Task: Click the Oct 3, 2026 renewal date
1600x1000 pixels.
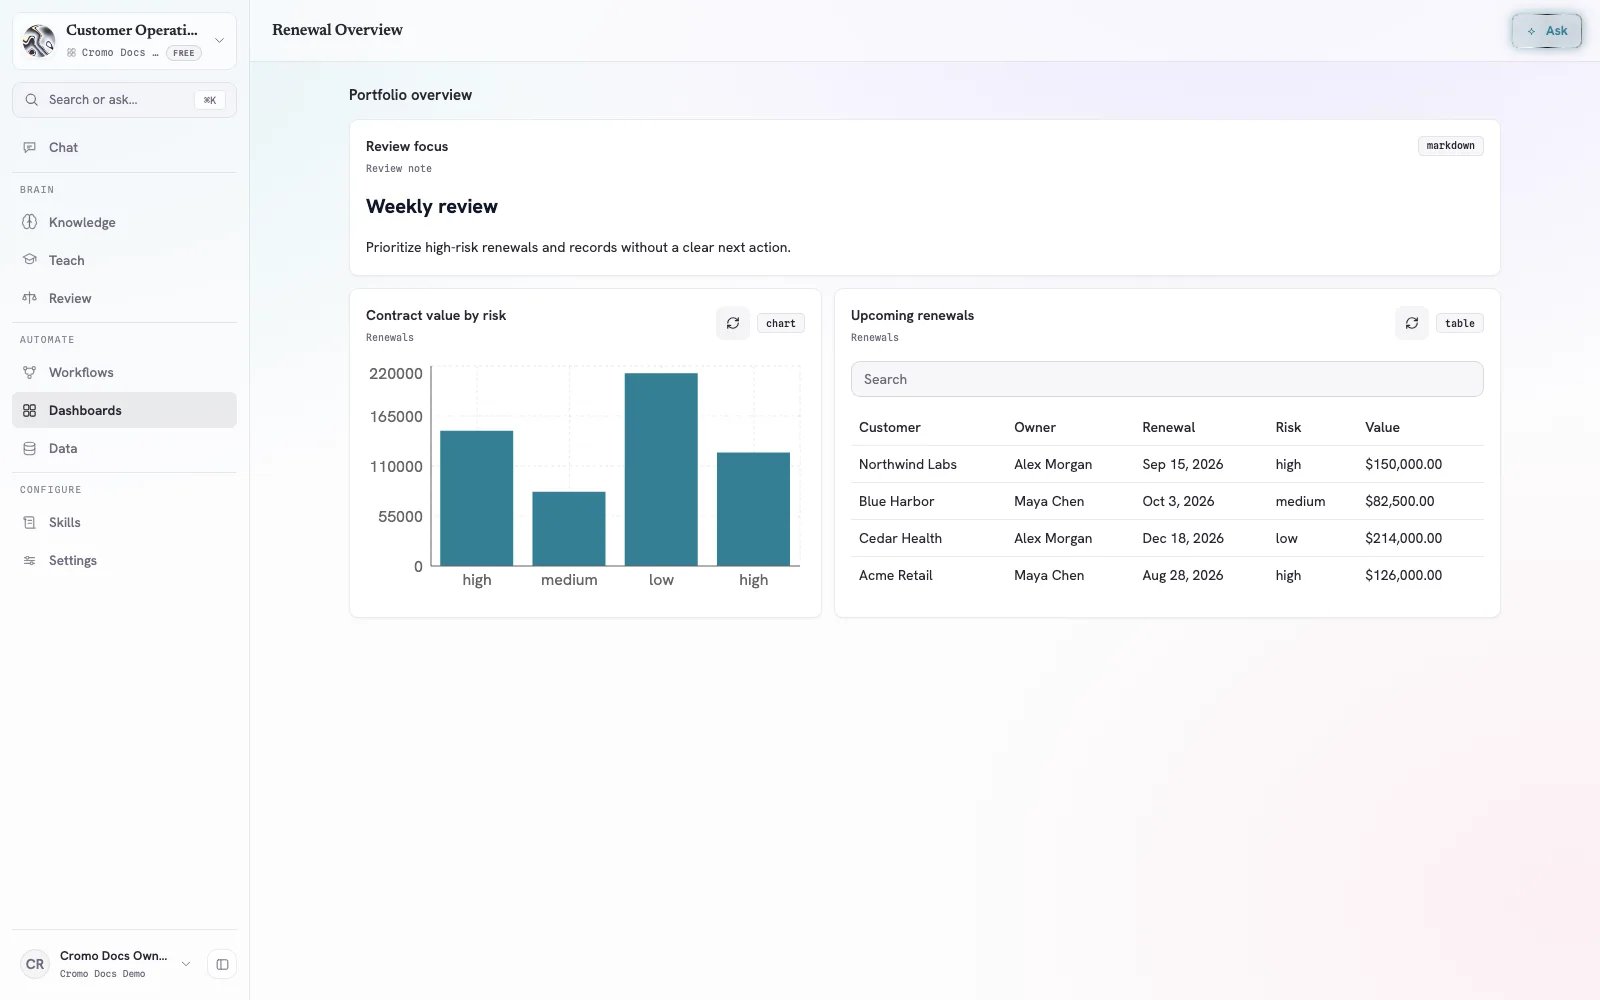Action: (x=1179, y=501)
